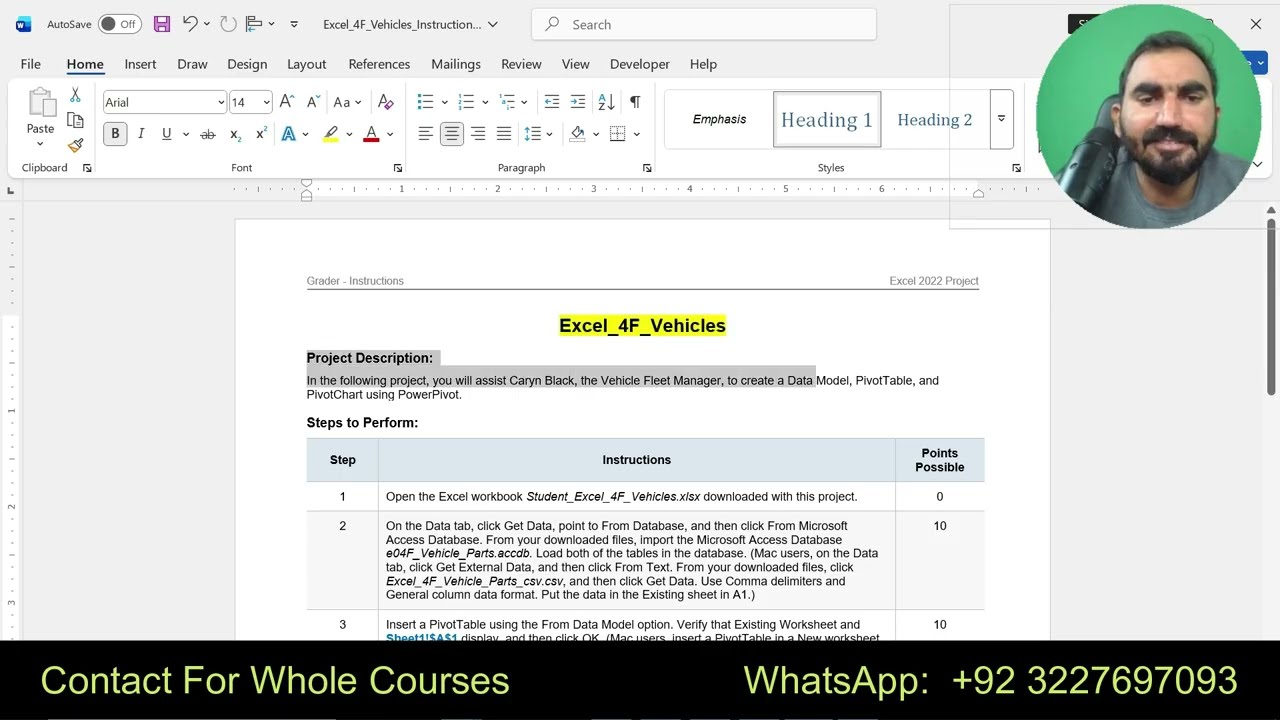The height and width of the screenshot is (720, 1280).
Task: Expand the Paste options arrow
Action: point(40,144)
